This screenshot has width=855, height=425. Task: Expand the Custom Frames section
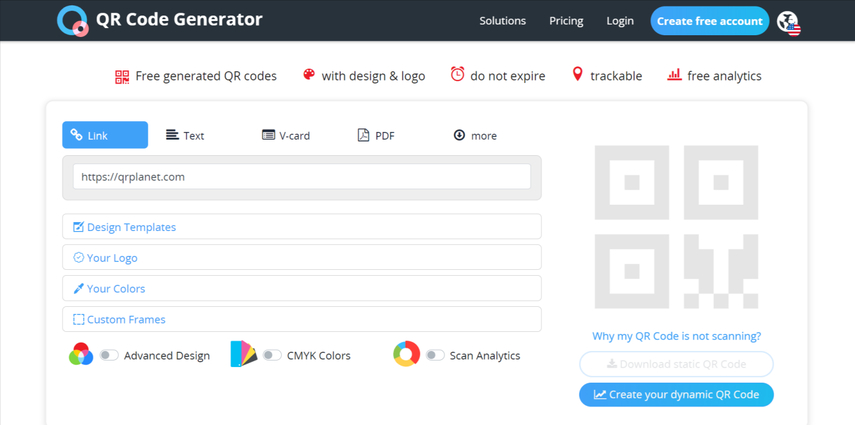(302, 319)
